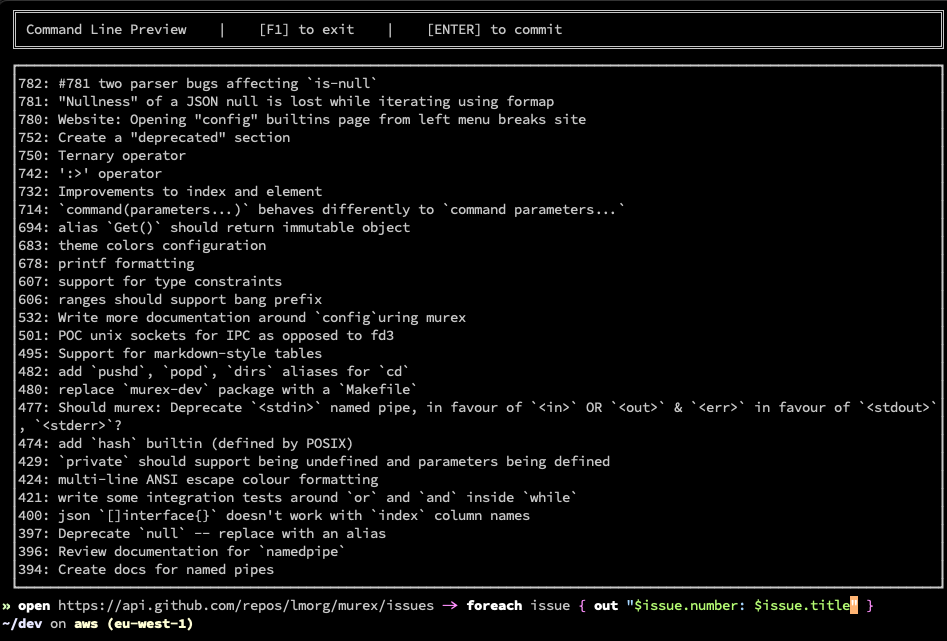Image resolution: width=947 pixels, height=641 pixels.
Task: Click the highlighted cursor after $issue.title
Action: click(854, 605)
